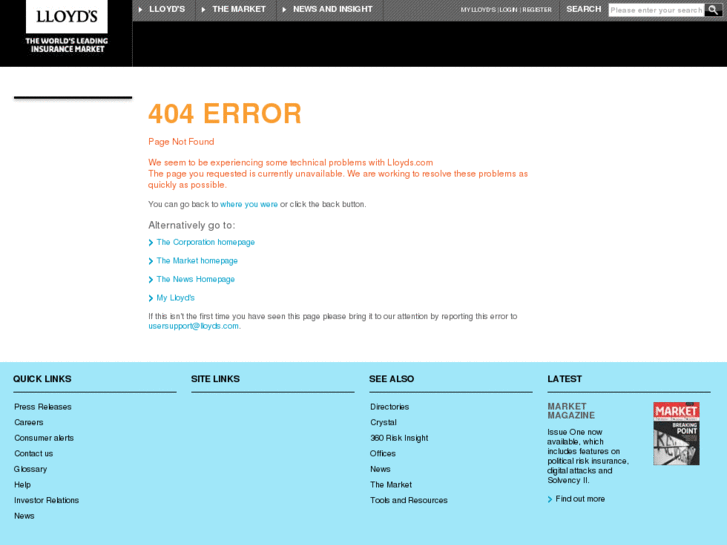Click the SEARCH label in header
The height and width of the screenshot is (545, 727).
[583, 9]
